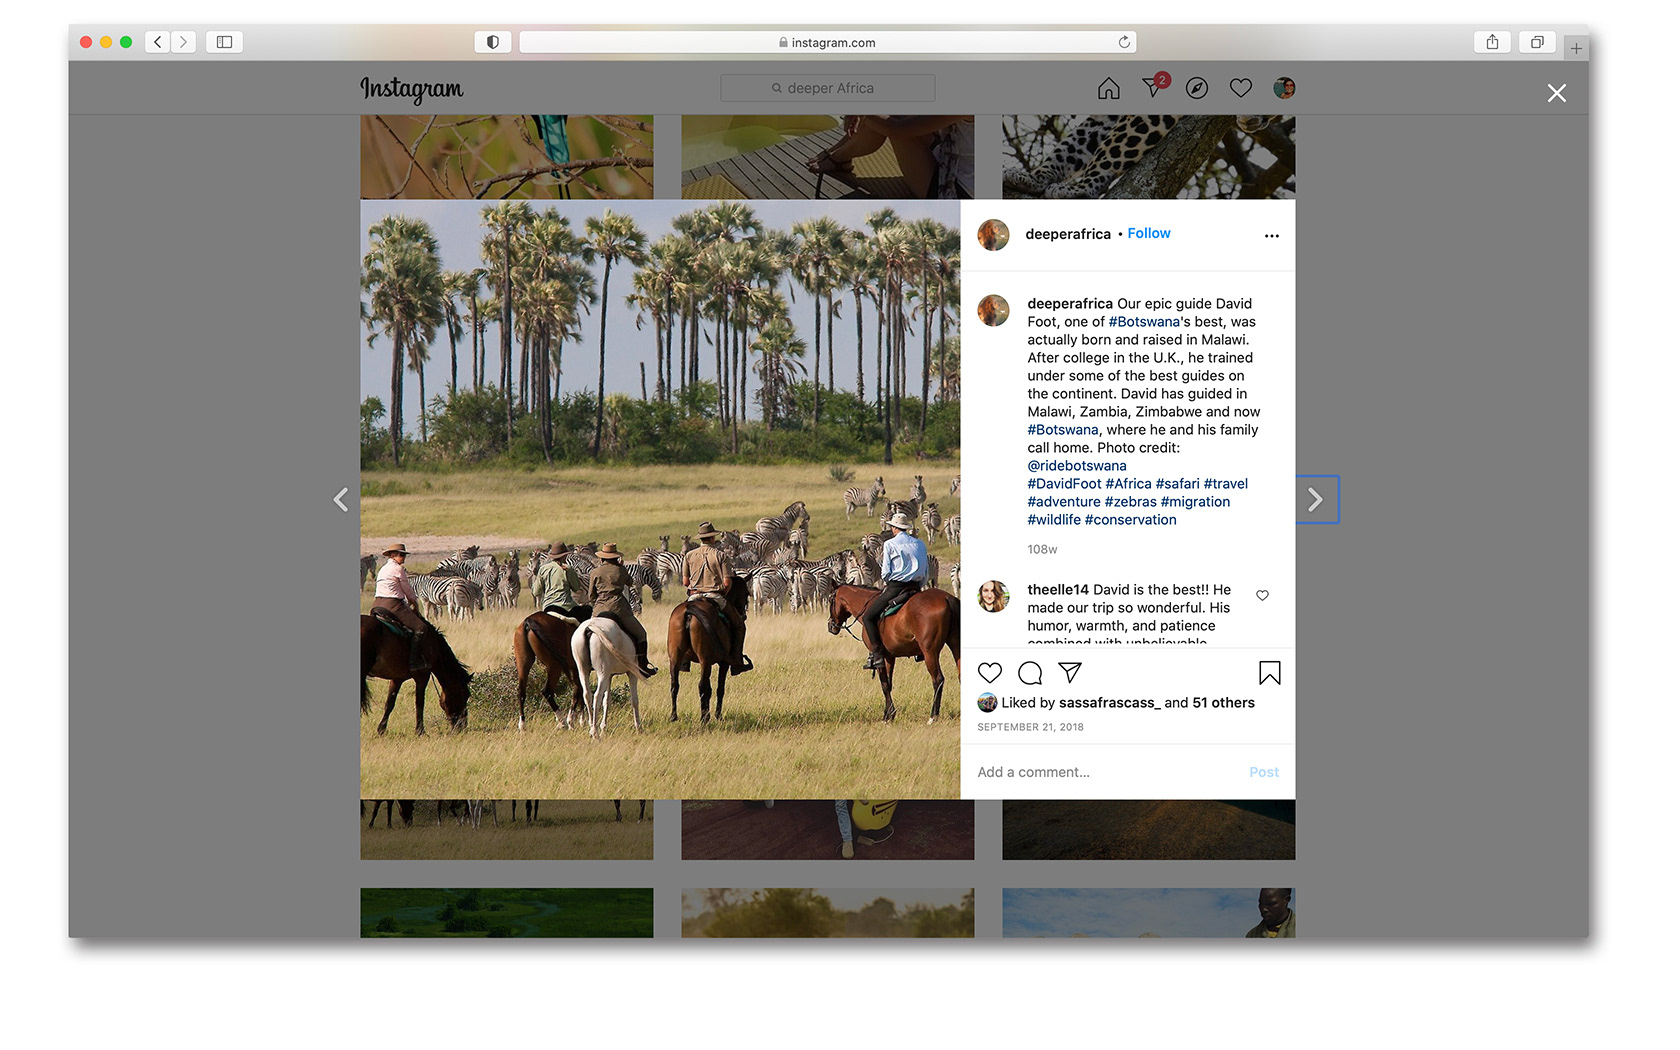Open Safari share icon
This screenshot has width=1680, height=1050.
coord(1492,42)
